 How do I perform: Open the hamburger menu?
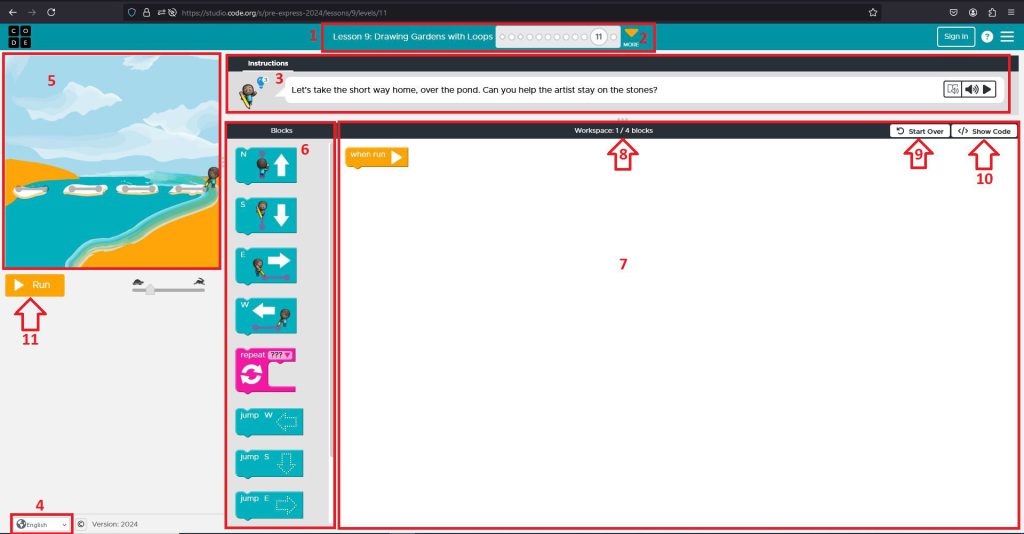pyautogui.click(x=1007, y=36)
